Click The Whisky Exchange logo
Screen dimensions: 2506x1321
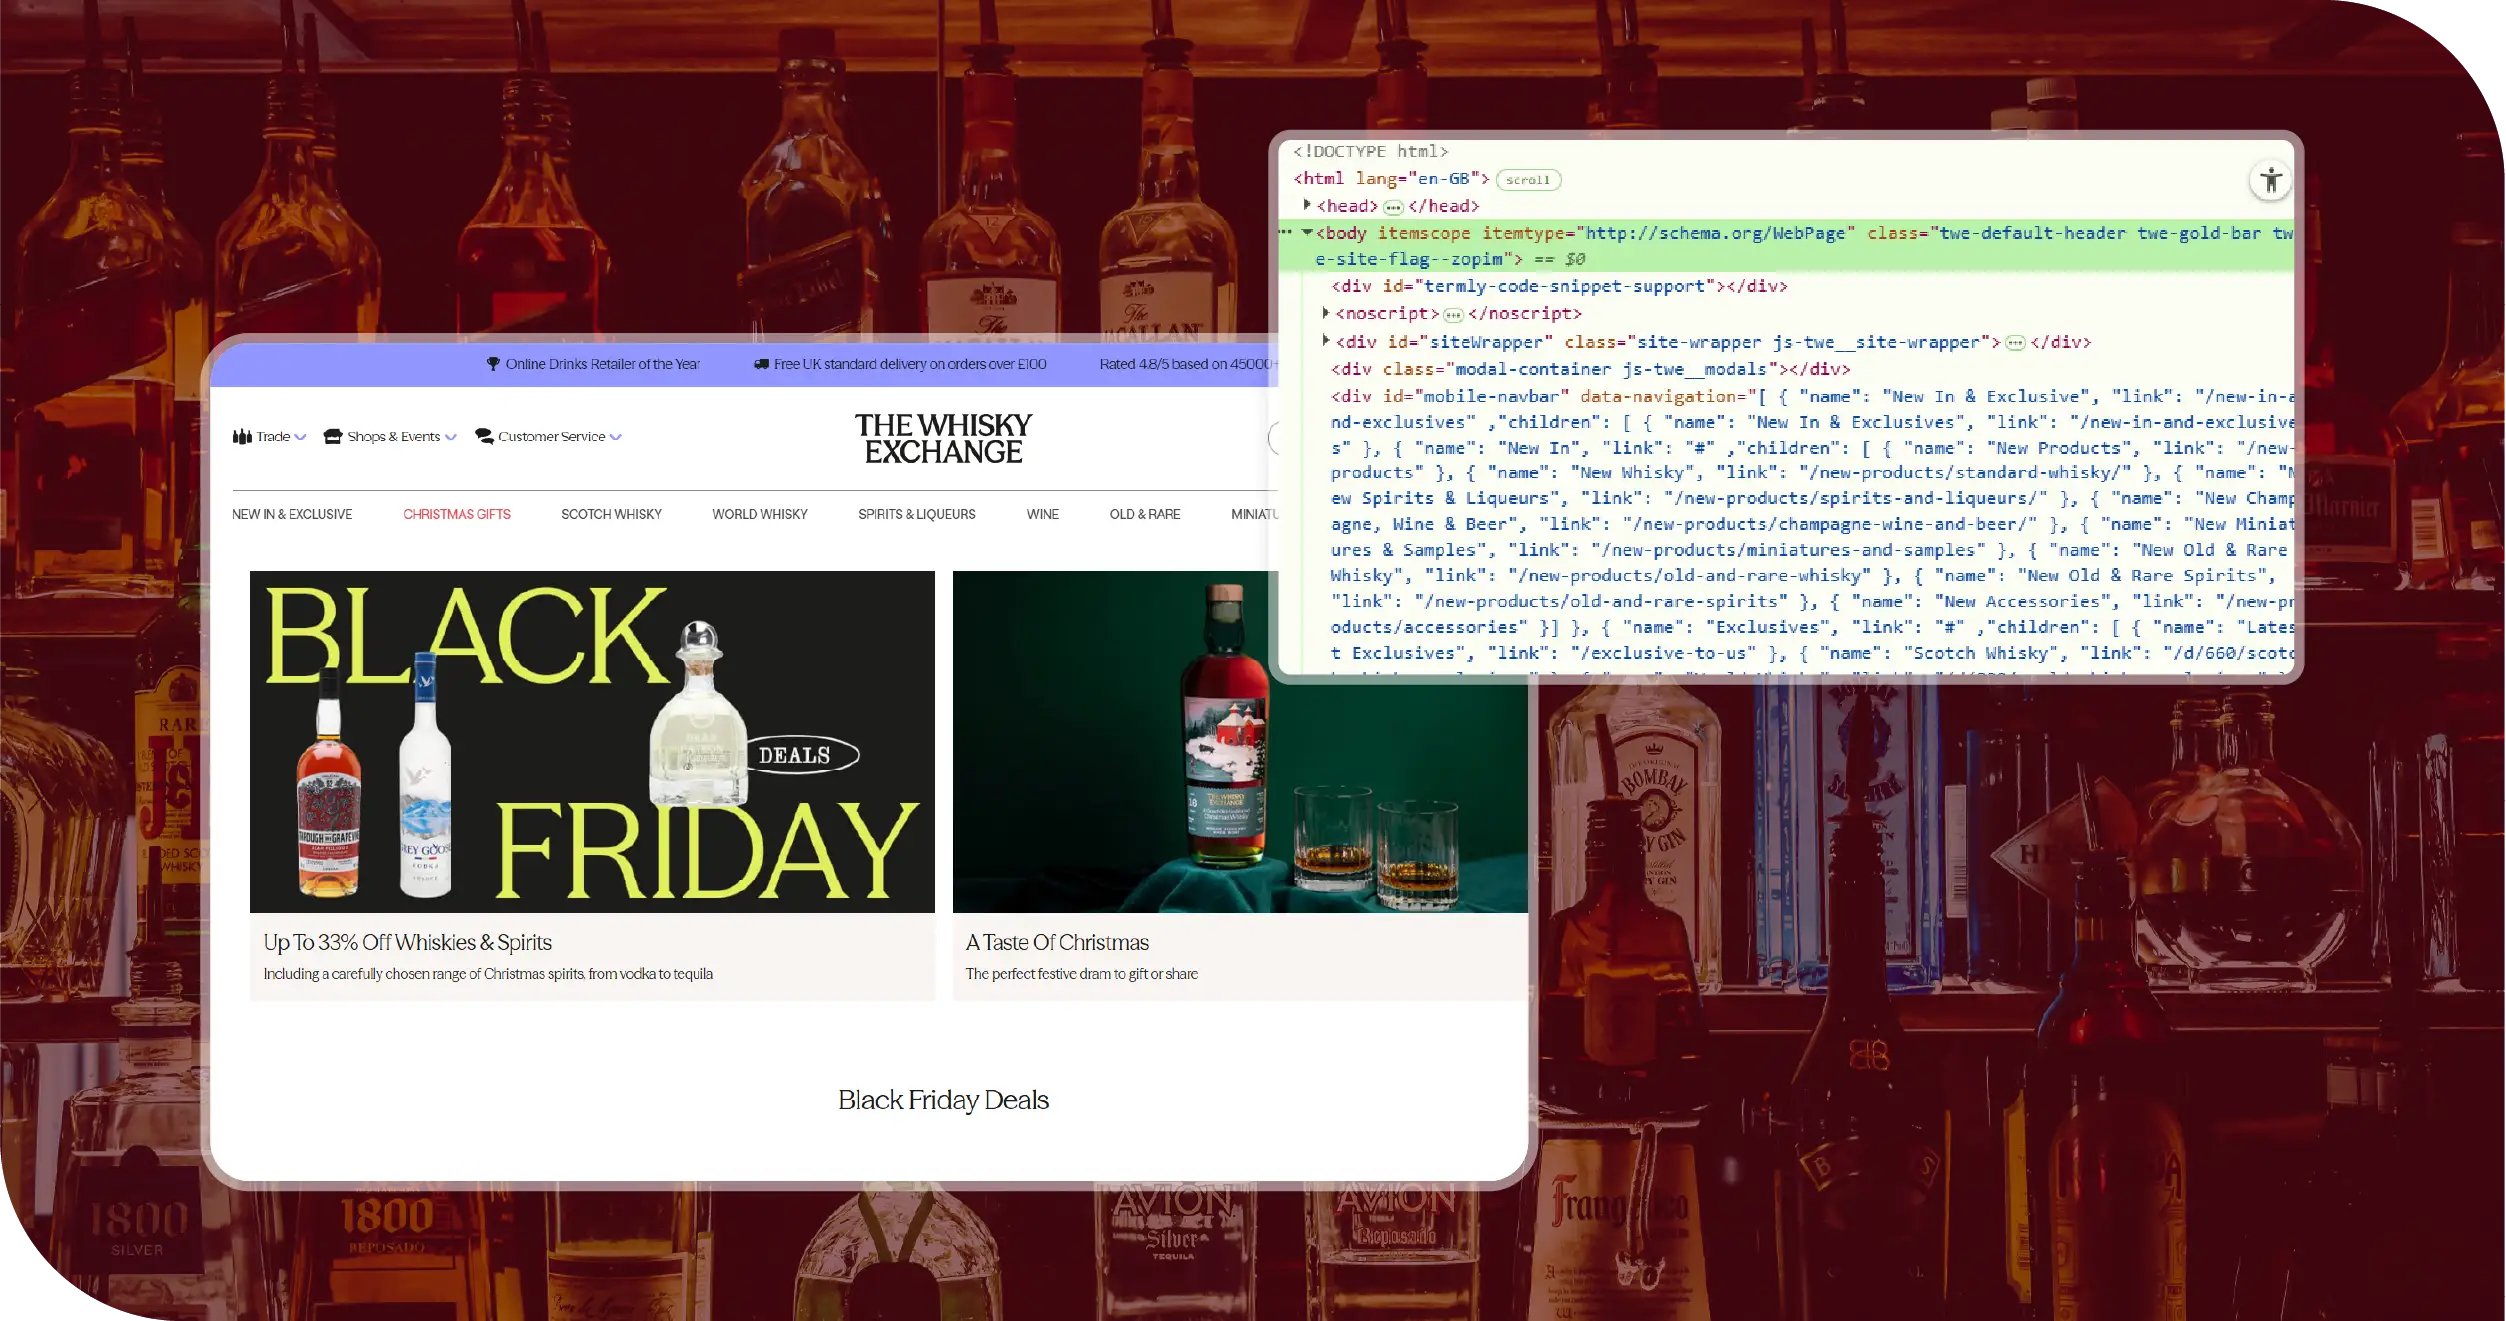click(943, 439)
